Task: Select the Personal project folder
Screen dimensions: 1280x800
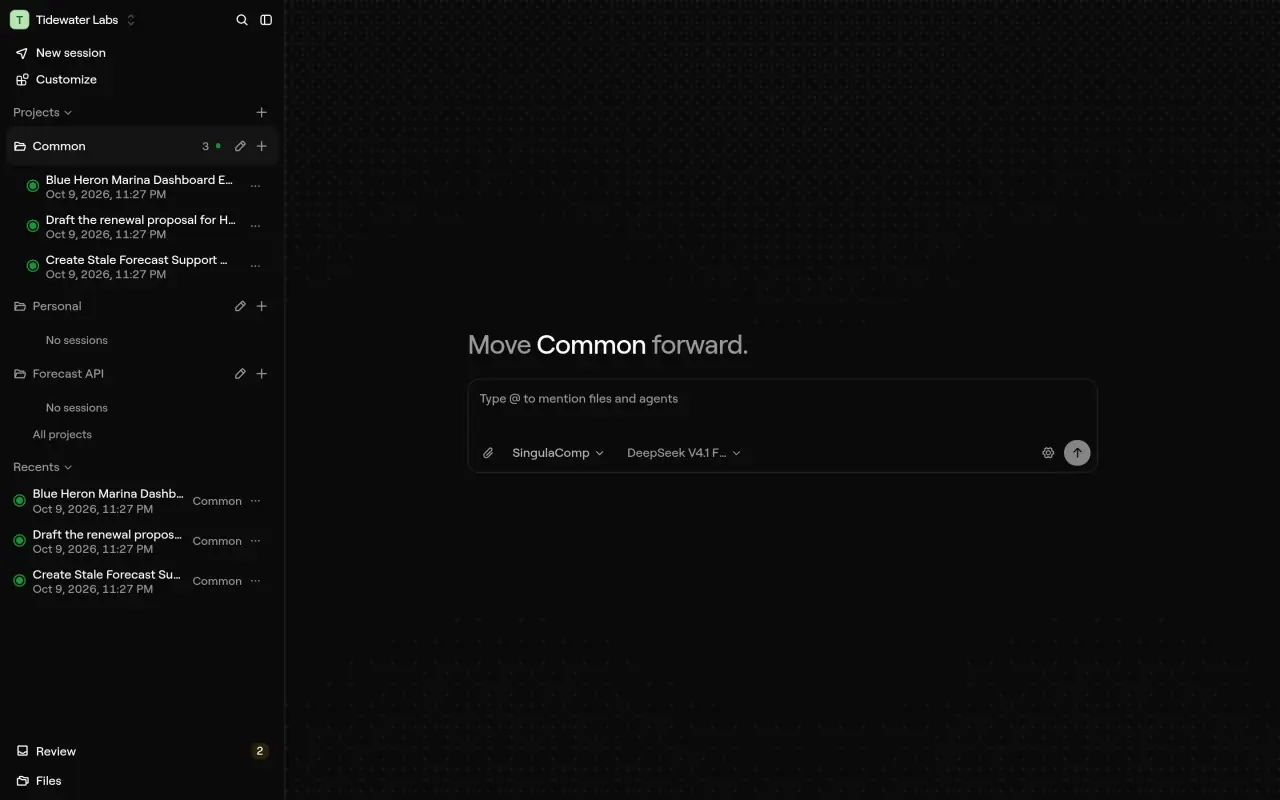Action: [57, 306]
